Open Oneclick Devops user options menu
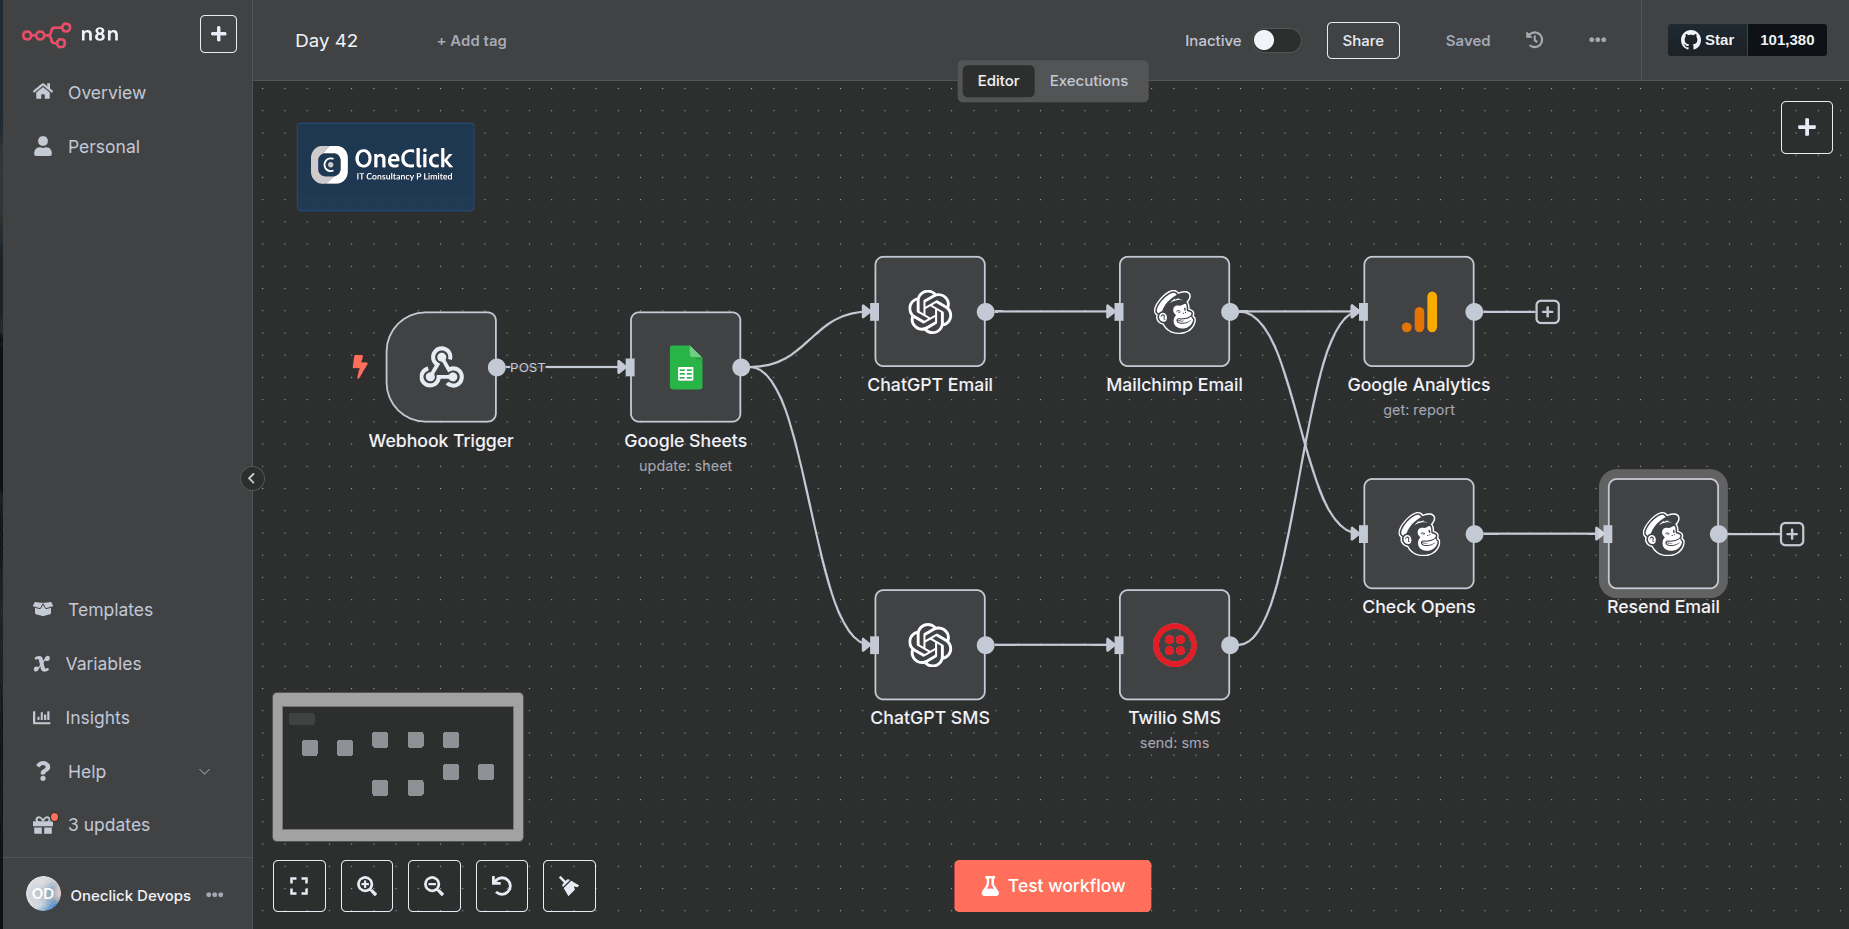1849x929 pixels. click(214, 895)
